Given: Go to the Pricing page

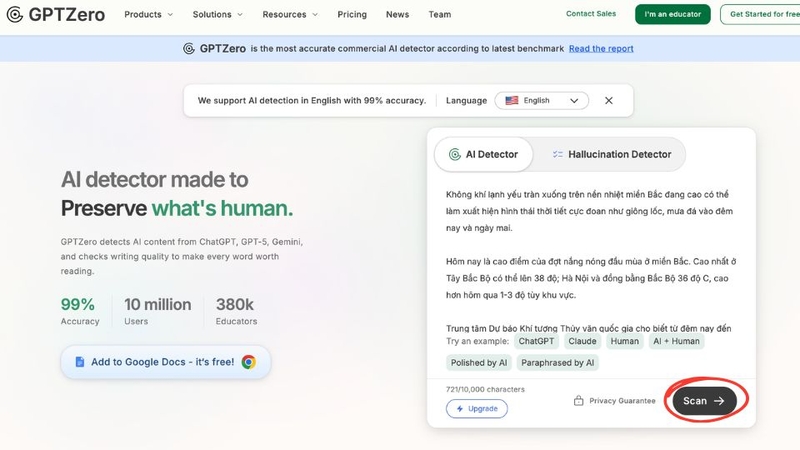Looking at the screenshot, I should coord(352,14).
